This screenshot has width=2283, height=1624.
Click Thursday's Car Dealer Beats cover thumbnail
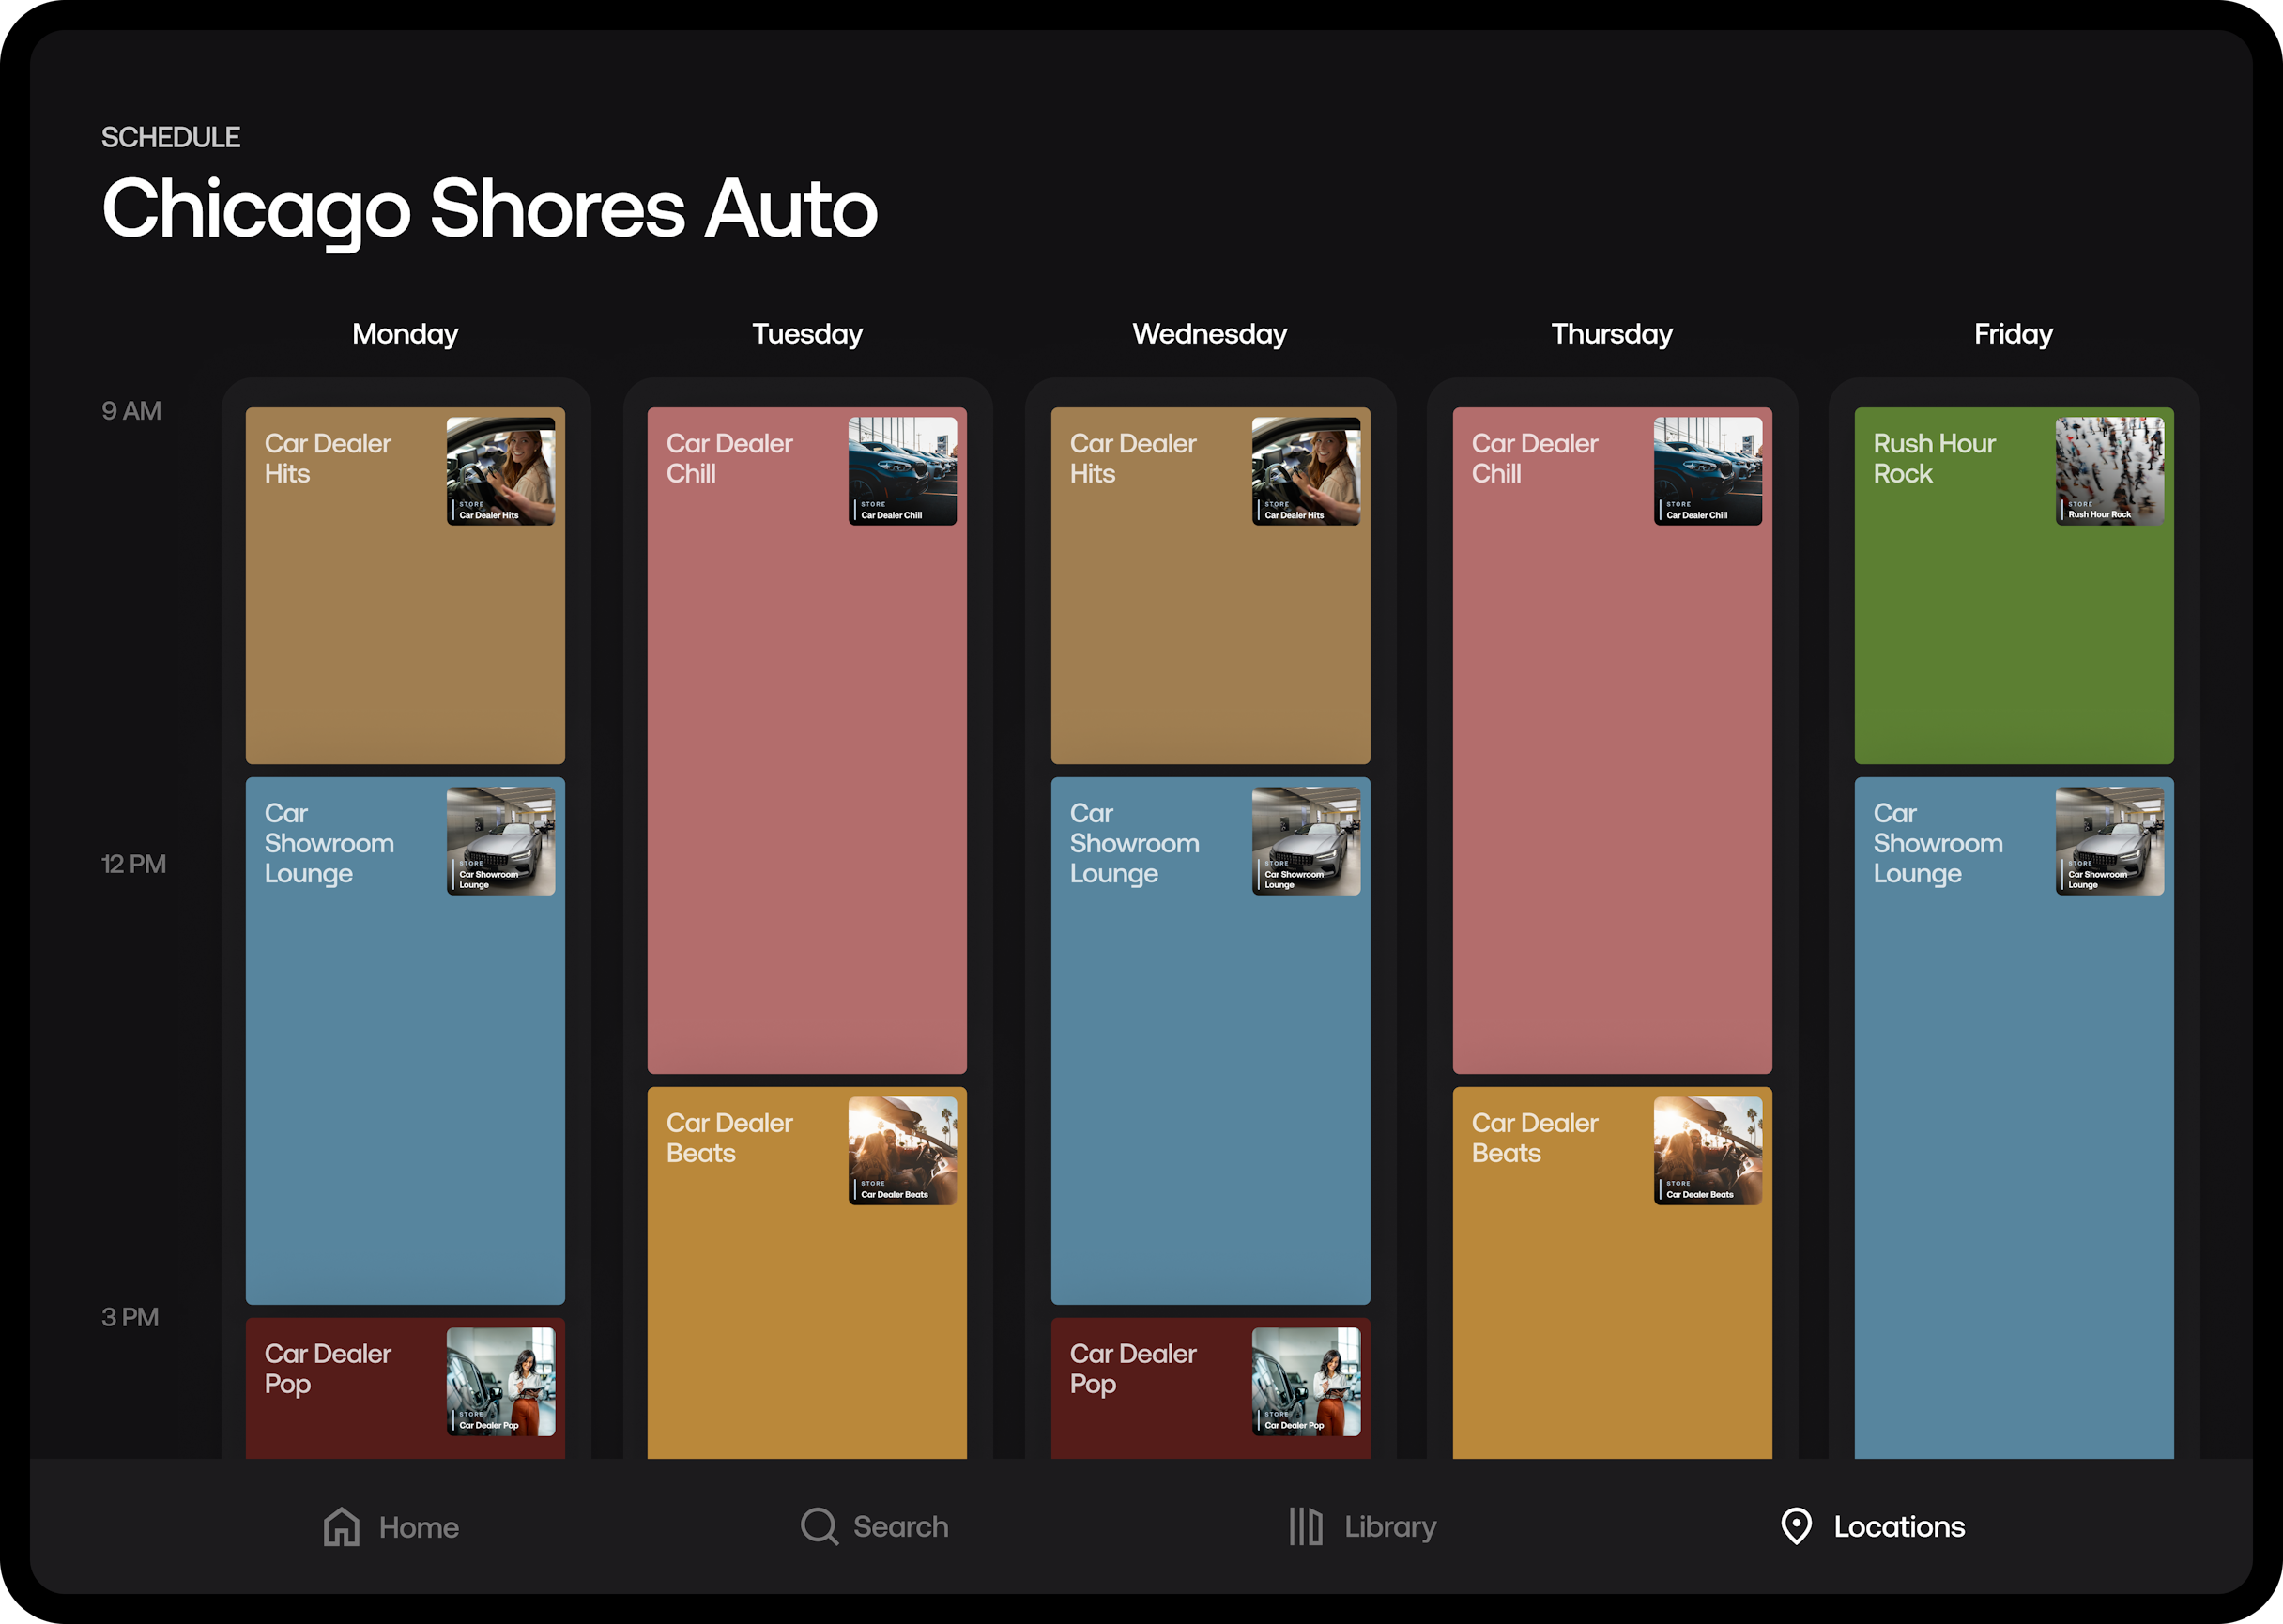click(1707, 1151)
